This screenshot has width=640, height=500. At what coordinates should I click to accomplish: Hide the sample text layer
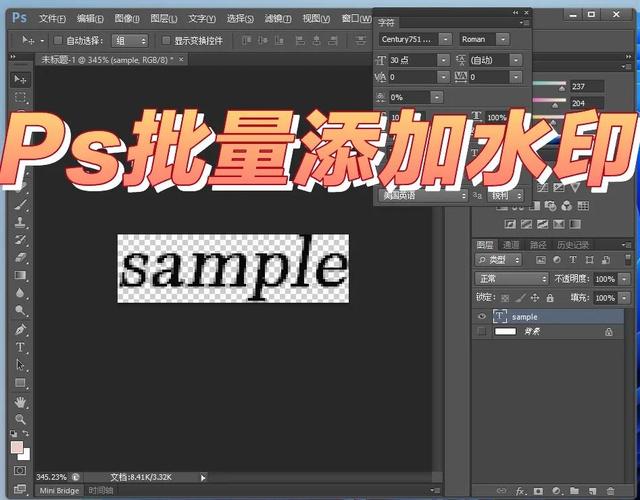[482, 316]
